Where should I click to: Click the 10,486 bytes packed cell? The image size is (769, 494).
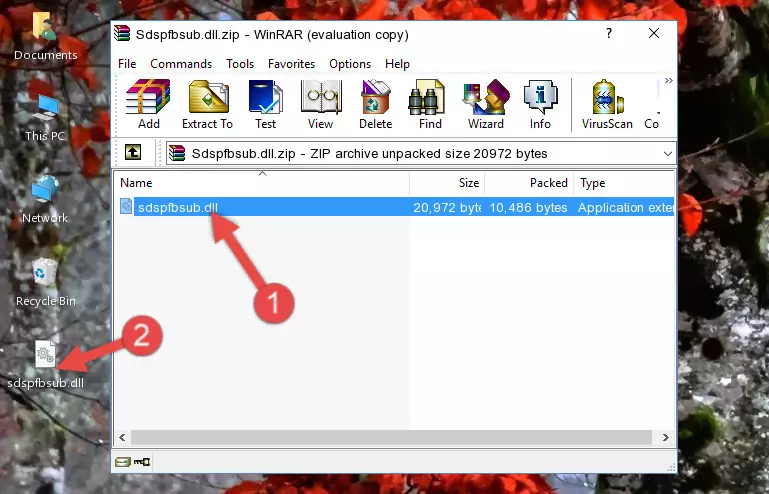[528, 208]
